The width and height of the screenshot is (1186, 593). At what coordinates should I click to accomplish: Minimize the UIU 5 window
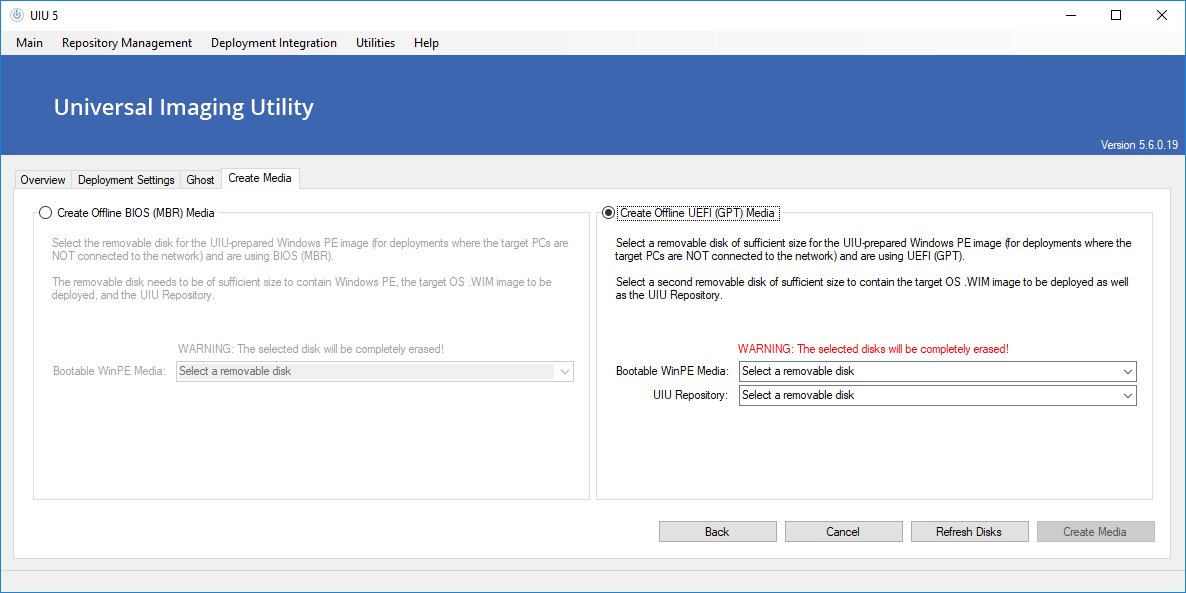(1070, 15)
